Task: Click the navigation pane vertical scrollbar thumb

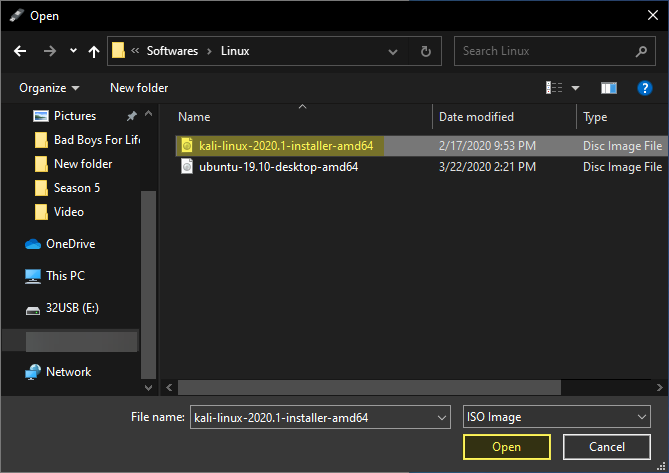Action: pyautogui.click(x=148, y=284)
